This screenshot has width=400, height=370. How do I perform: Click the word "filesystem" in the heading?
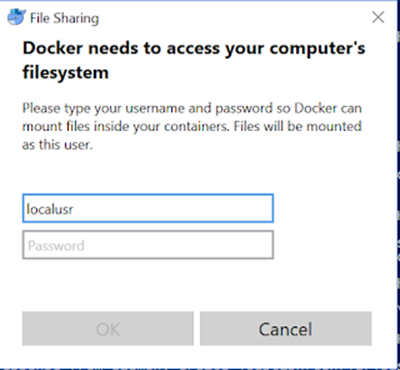[65, 72]
